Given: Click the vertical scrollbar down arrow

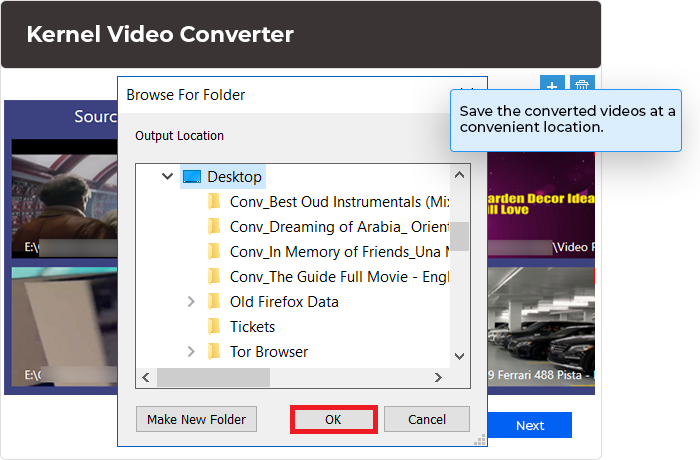Looking at the screenshot, I should click(x=459, y=356).
